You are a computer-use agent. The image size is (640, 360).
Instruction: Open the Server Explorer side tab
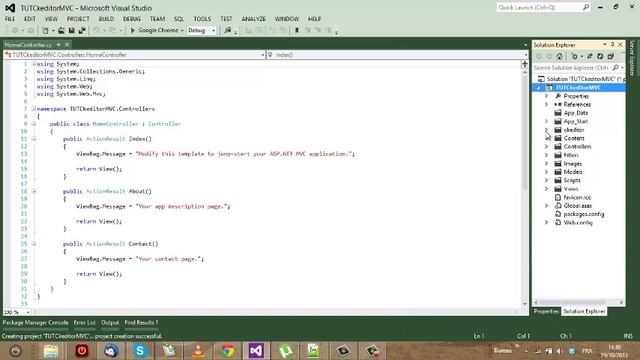(x=632, y=58)
